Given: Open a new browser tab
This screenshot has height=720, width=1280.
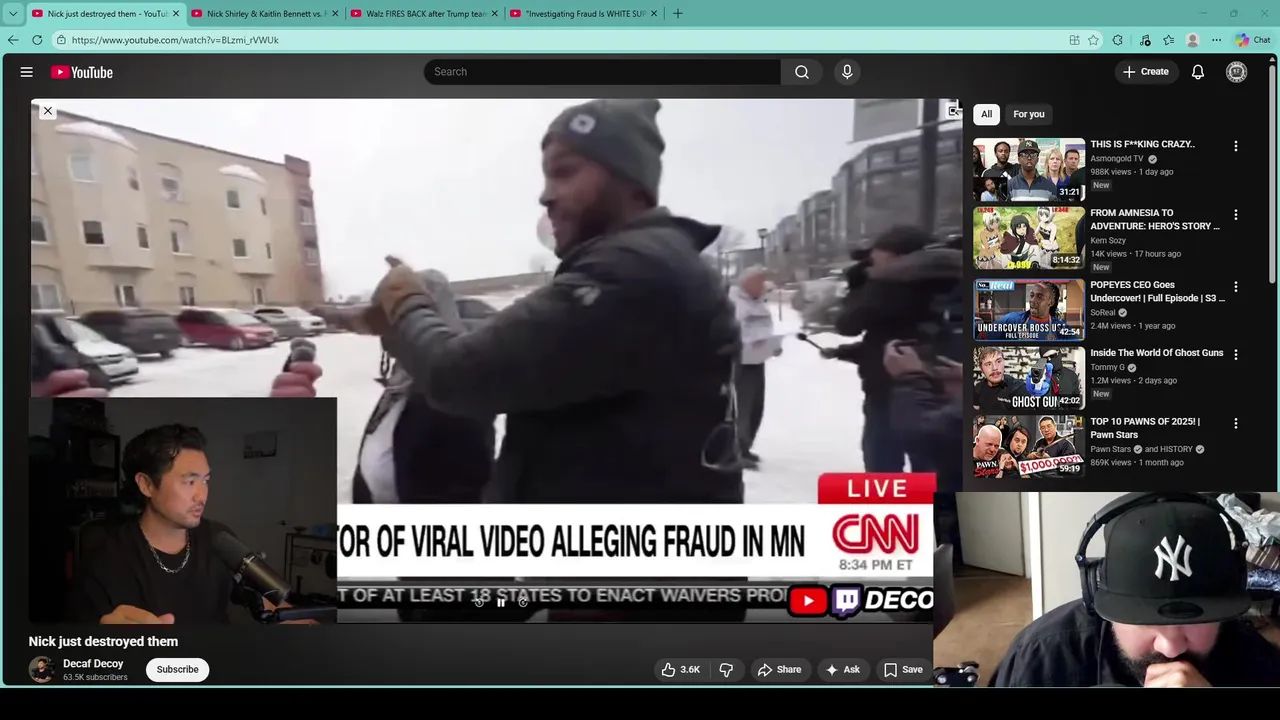Looking at the screenshot, I should 677,14.
